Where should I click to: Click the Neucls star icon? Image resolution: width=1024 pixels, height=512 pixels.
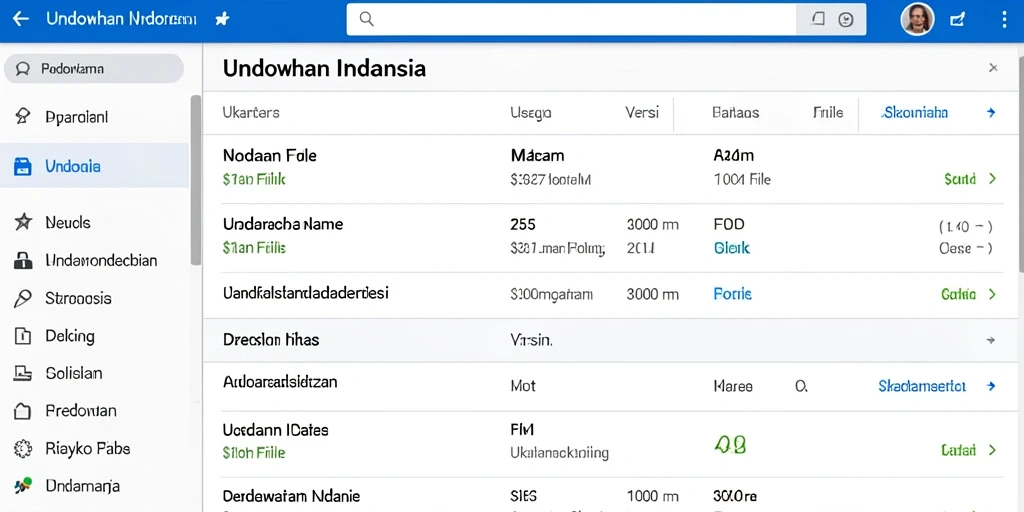click(23, 222)
